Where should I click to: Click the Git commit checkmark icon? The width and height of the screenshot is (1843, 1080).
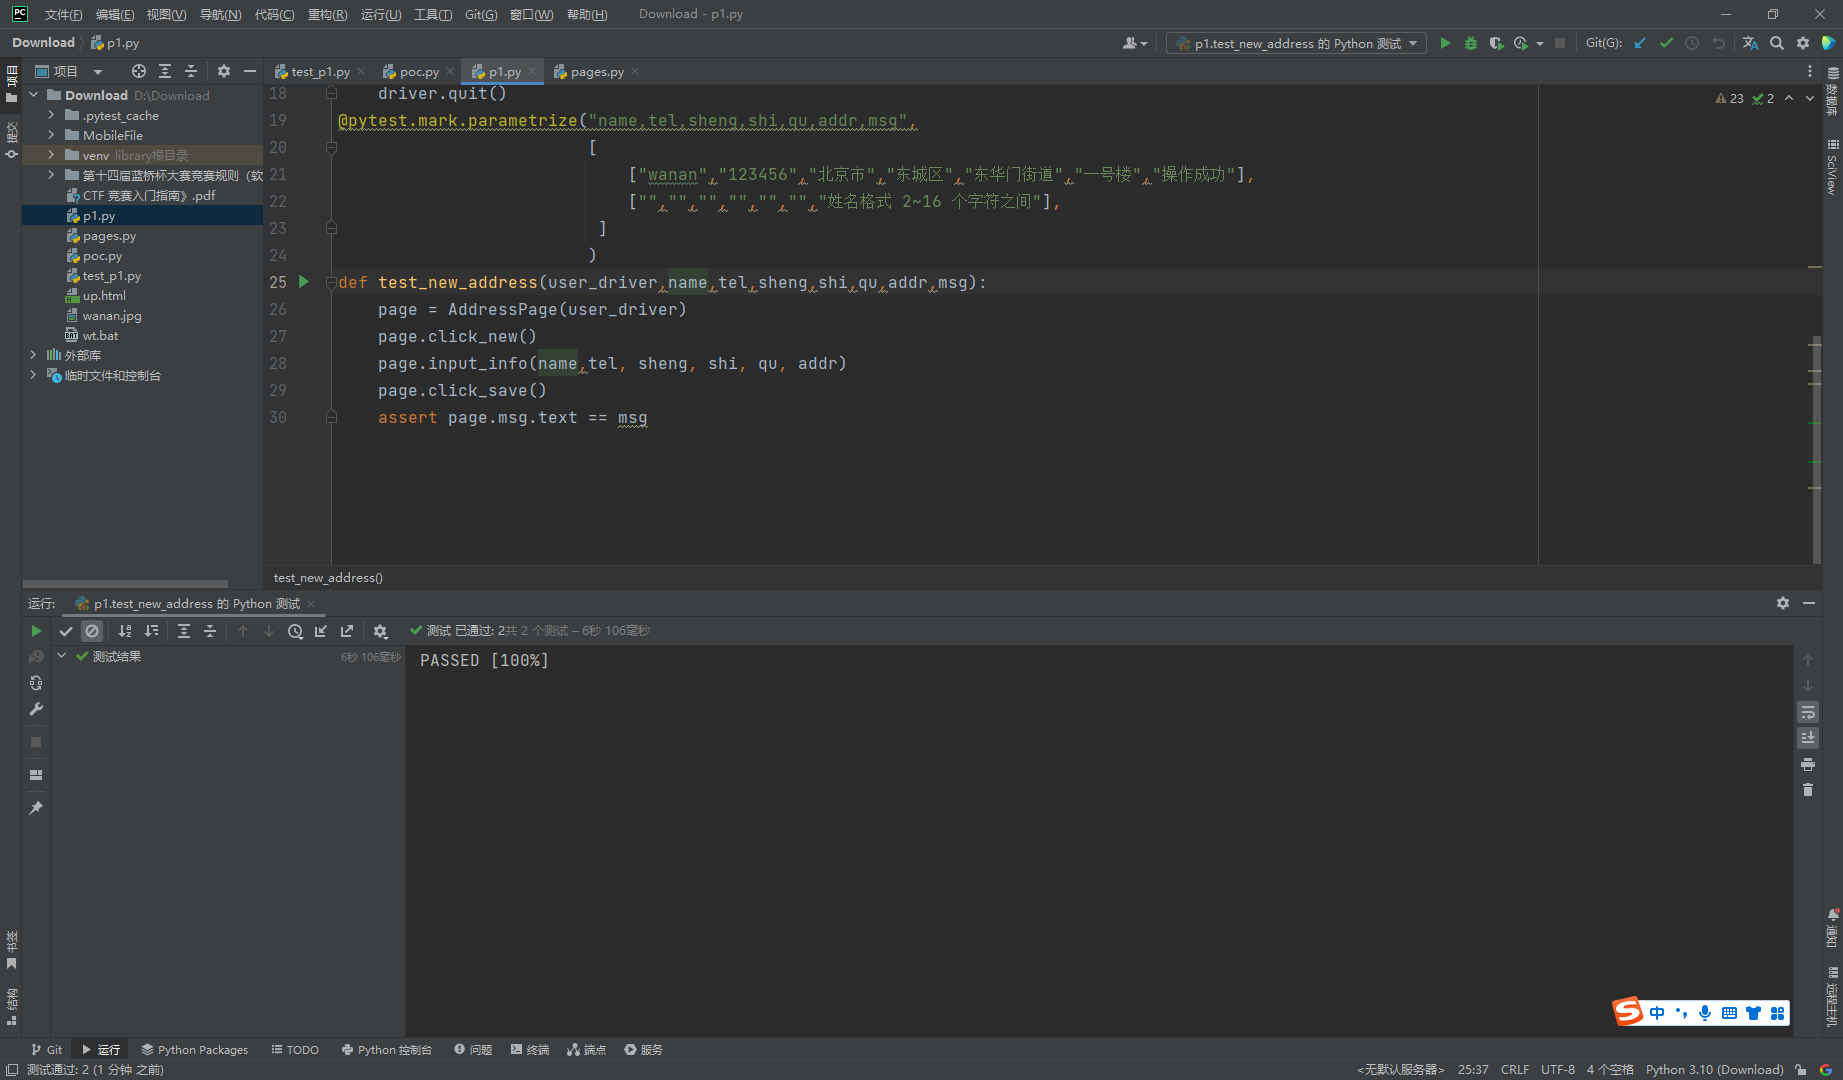pyautogui.click(x=1666, y=43)
